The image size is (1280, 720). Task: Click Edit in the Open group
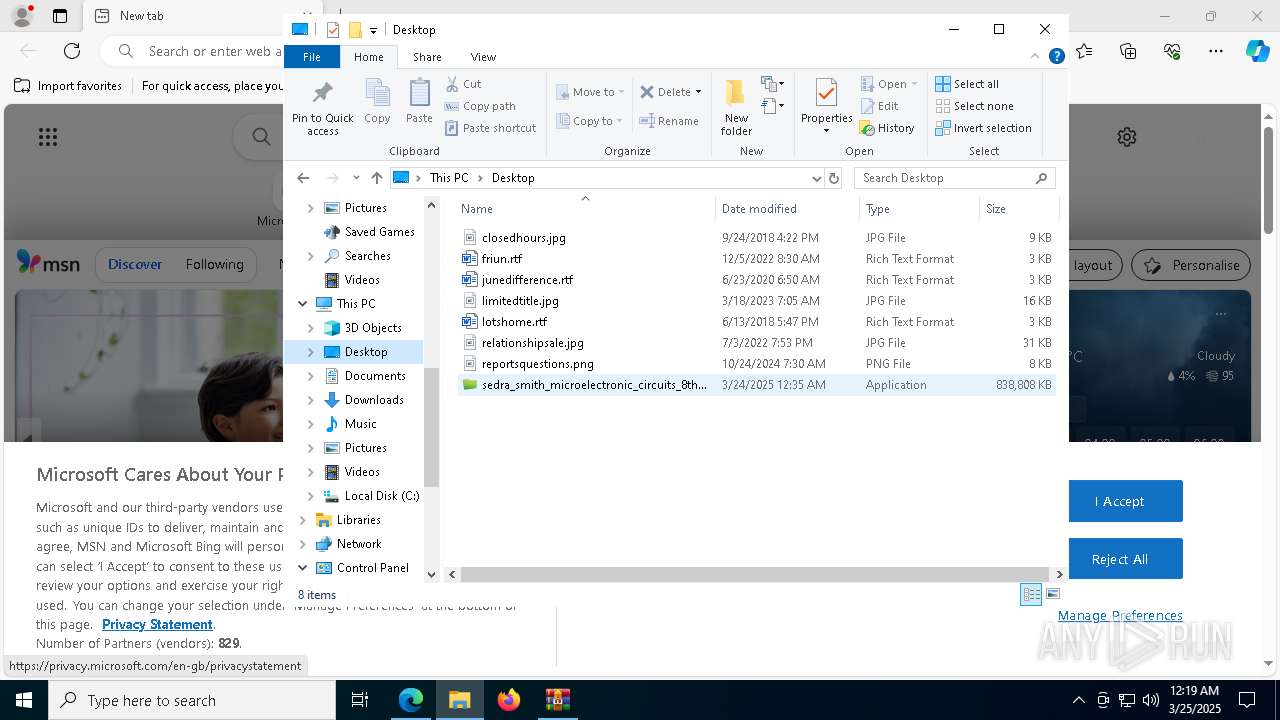click(x=879, y=106)
